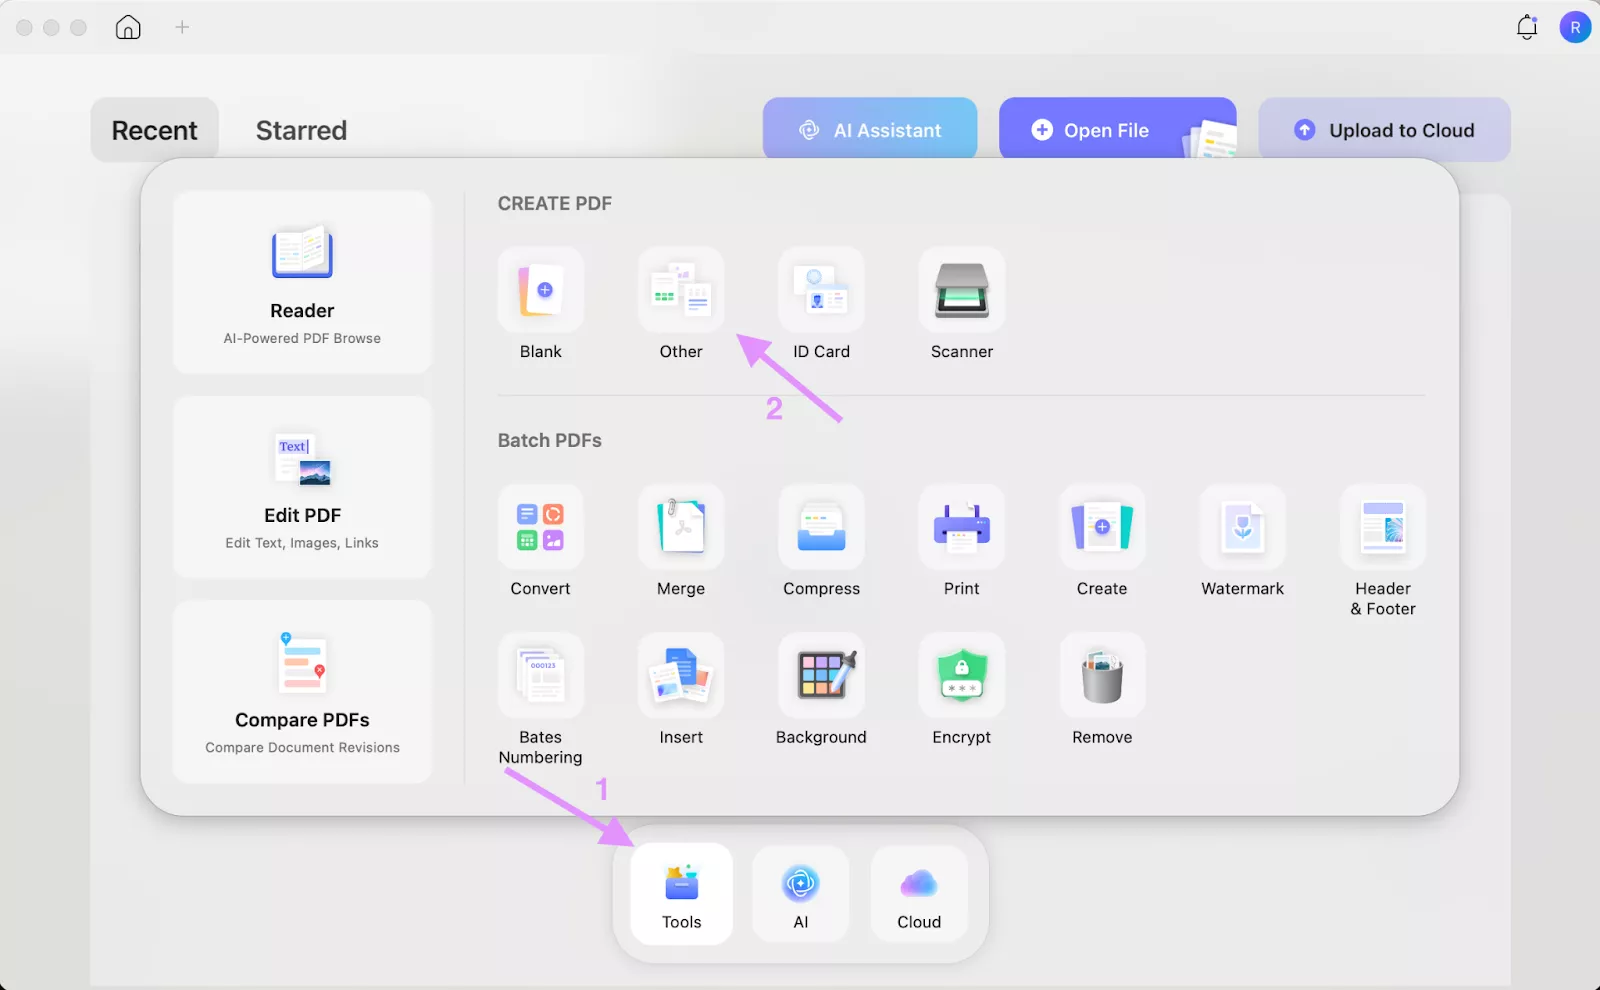The height and width of the screenshot is (990, 1600).
Task: Select the Compress batch tool
Action: pyautogui.click(x=821, y=527)
